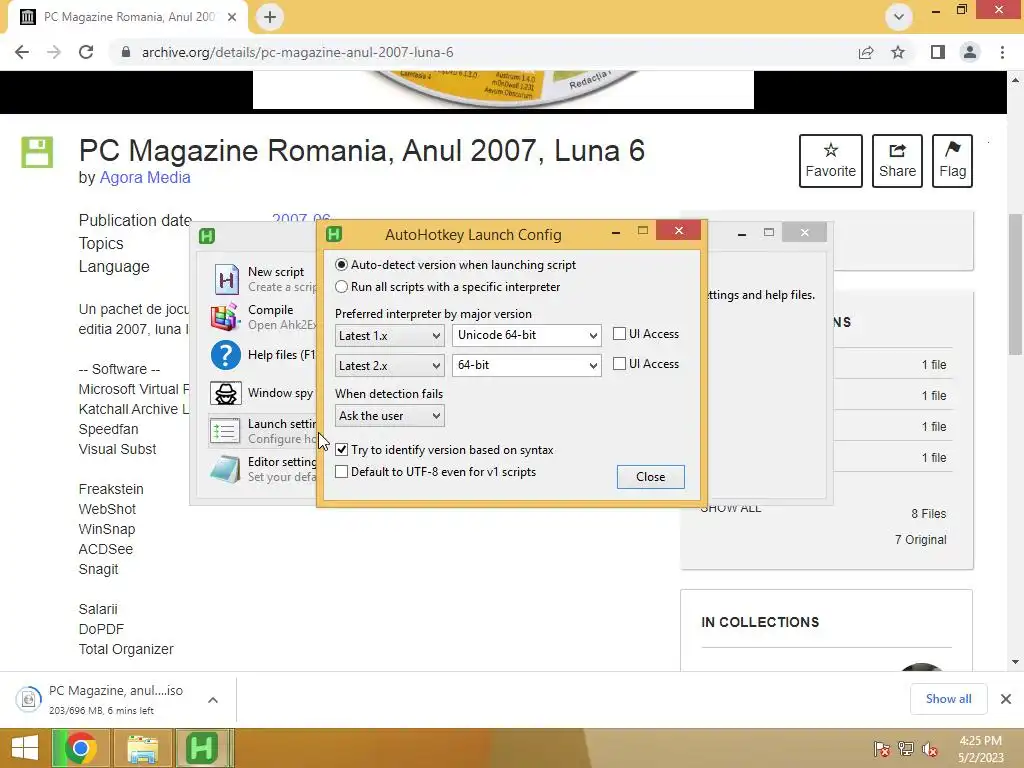Click the 7 Original files link
Image resolution: width=1024 pixels, height=768 pixels.
(x=920, y=539)
